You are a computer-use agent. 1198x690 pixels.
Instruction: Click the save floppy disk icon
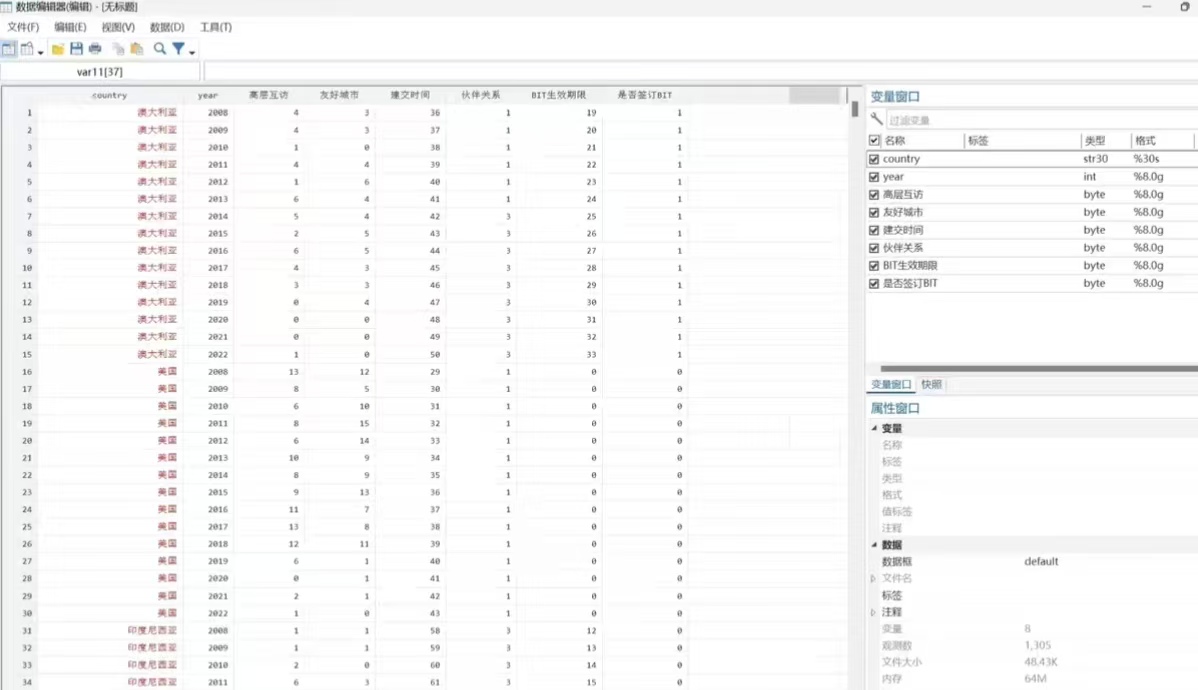pos(76,49)
